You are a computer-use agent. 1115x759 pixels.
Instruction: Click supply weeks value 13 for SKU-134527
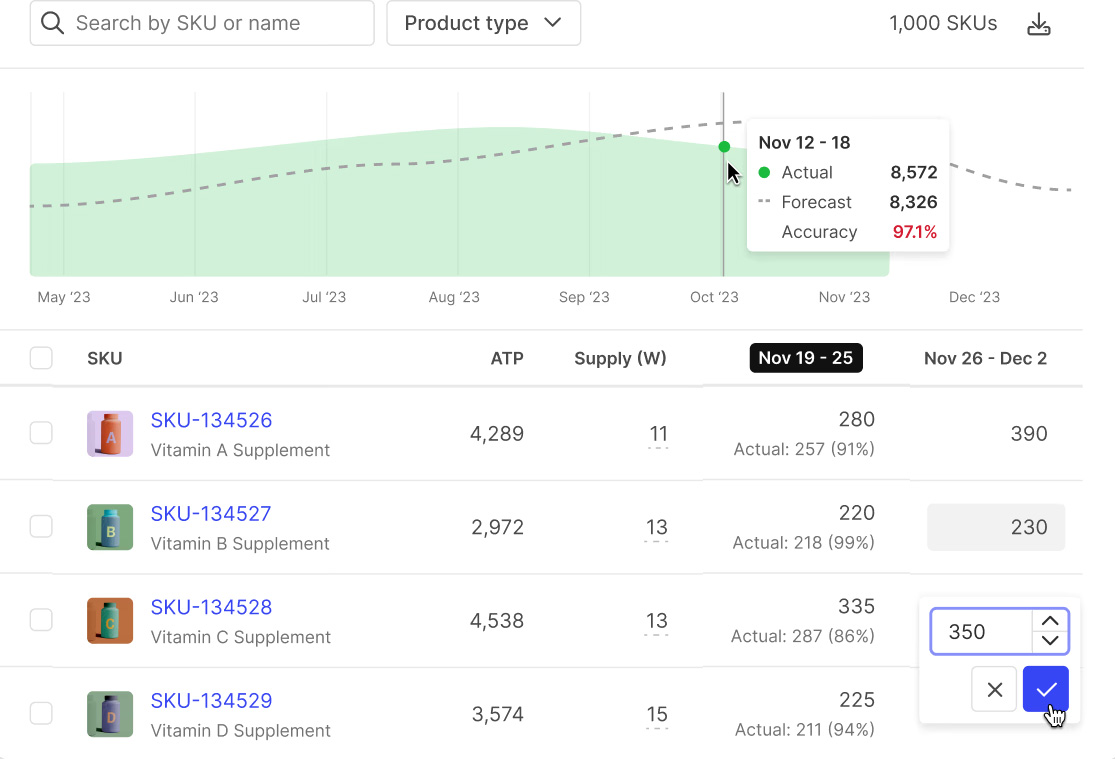pyautogui.click(x=656, y=527)
